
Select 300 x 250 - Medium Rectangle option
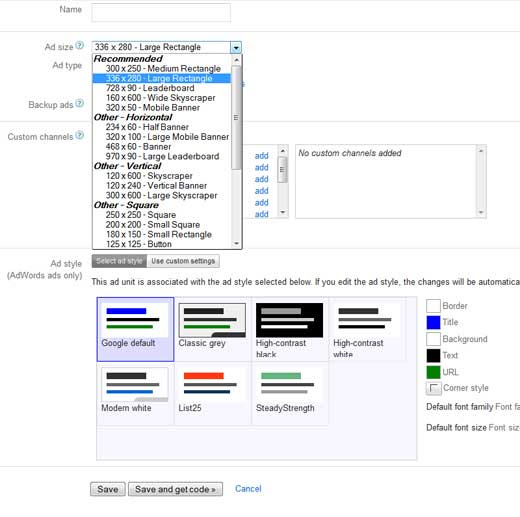click(x=163, y=68)
